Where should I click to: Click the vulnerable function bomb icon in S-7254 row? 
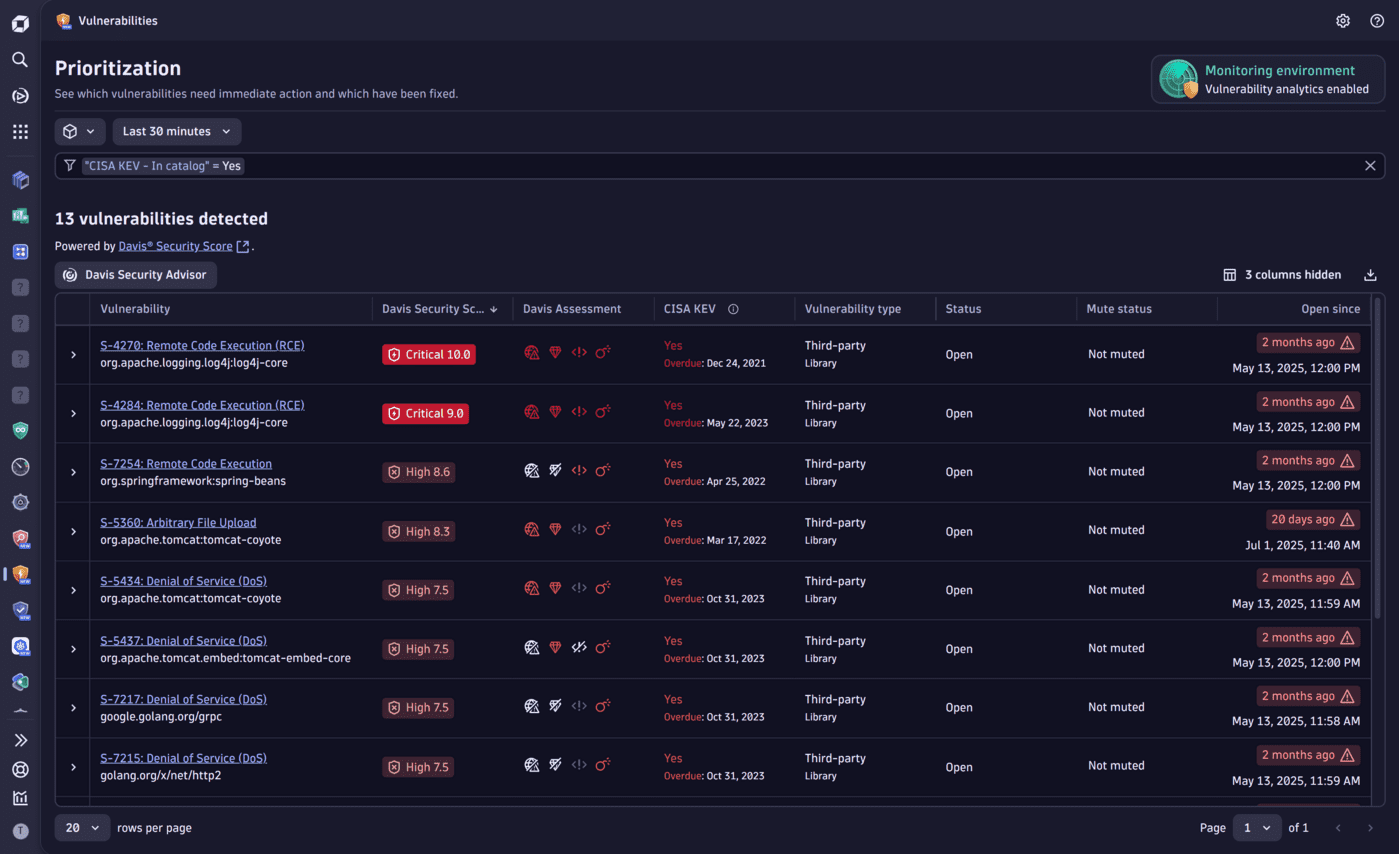pos(603,470)
